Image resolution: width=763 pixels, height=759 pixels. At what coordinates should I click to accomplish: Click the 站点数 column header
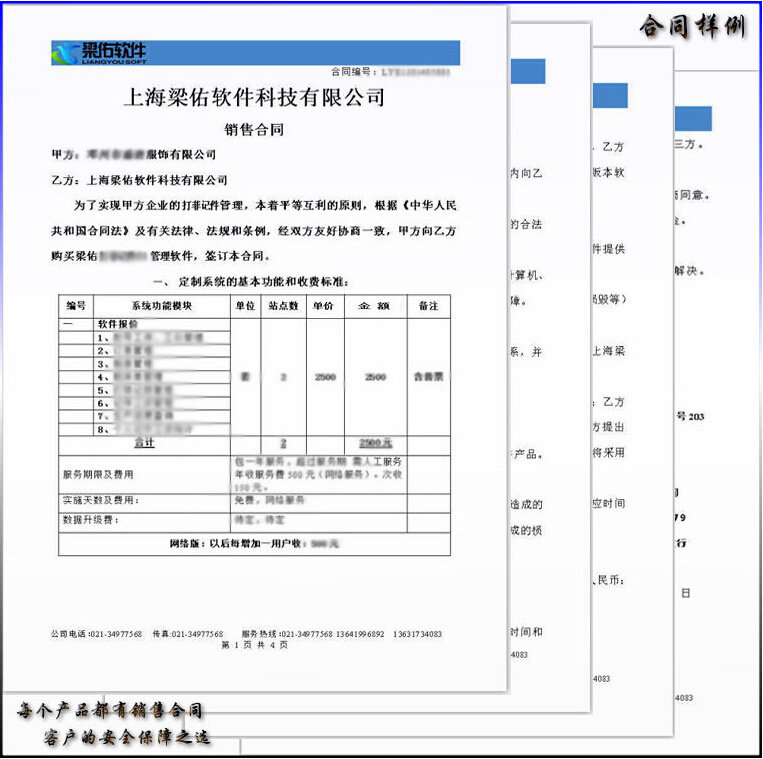pyautogui.click(x=283, y=306)
